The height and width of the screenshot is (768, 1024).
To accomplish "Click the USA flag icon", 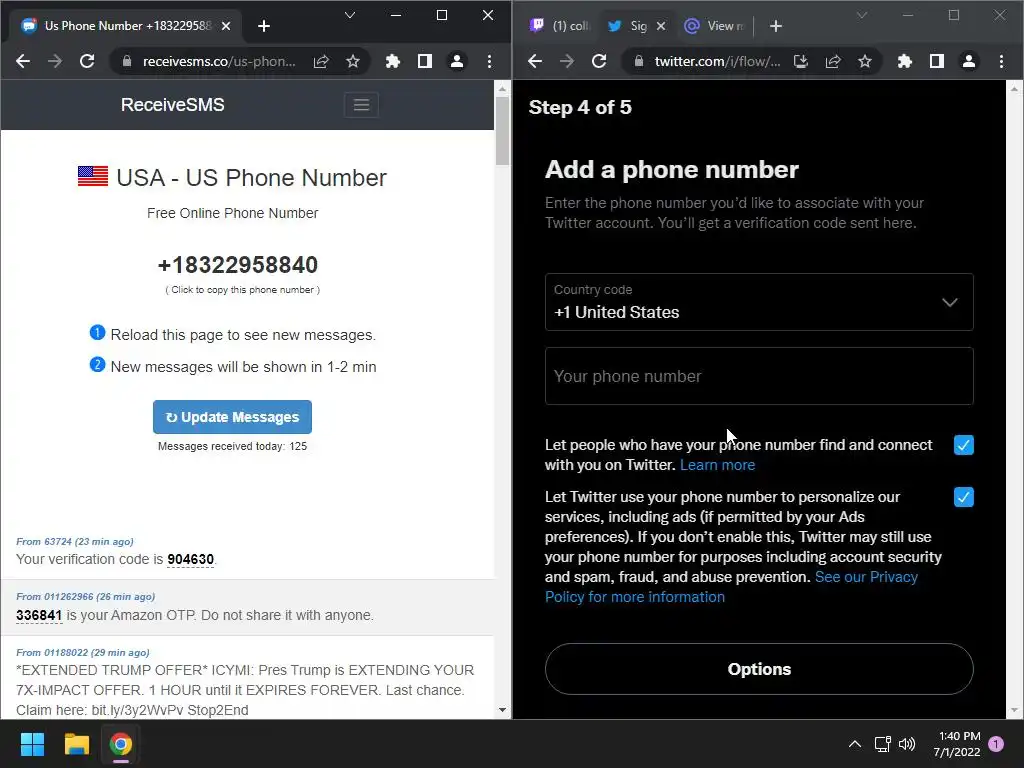I will pyautogui.click(x=93, y=176).
